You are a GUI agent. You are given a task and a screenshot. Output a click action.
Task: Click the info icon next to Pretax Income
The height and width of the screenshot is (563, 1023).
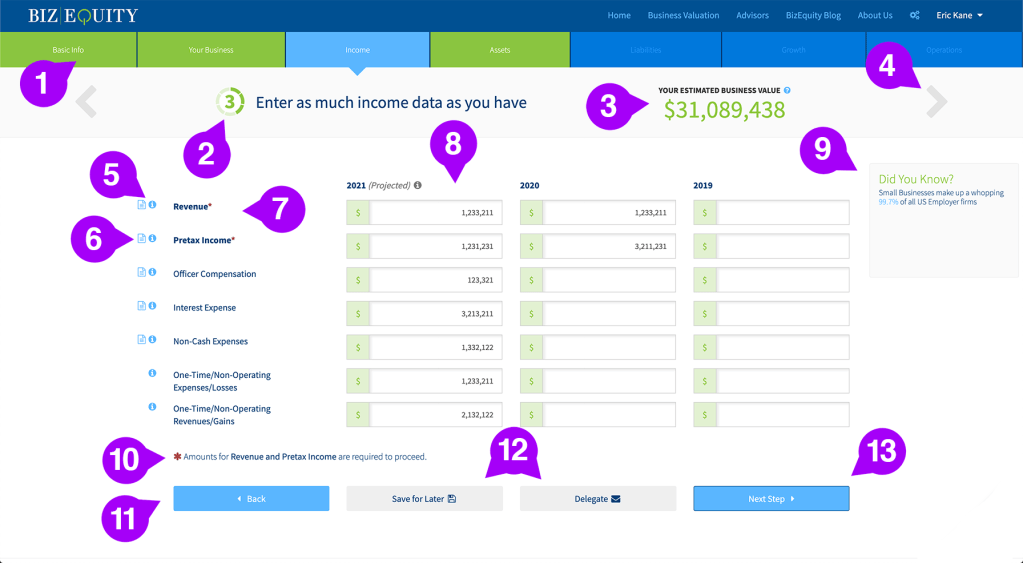pos(152,239)
